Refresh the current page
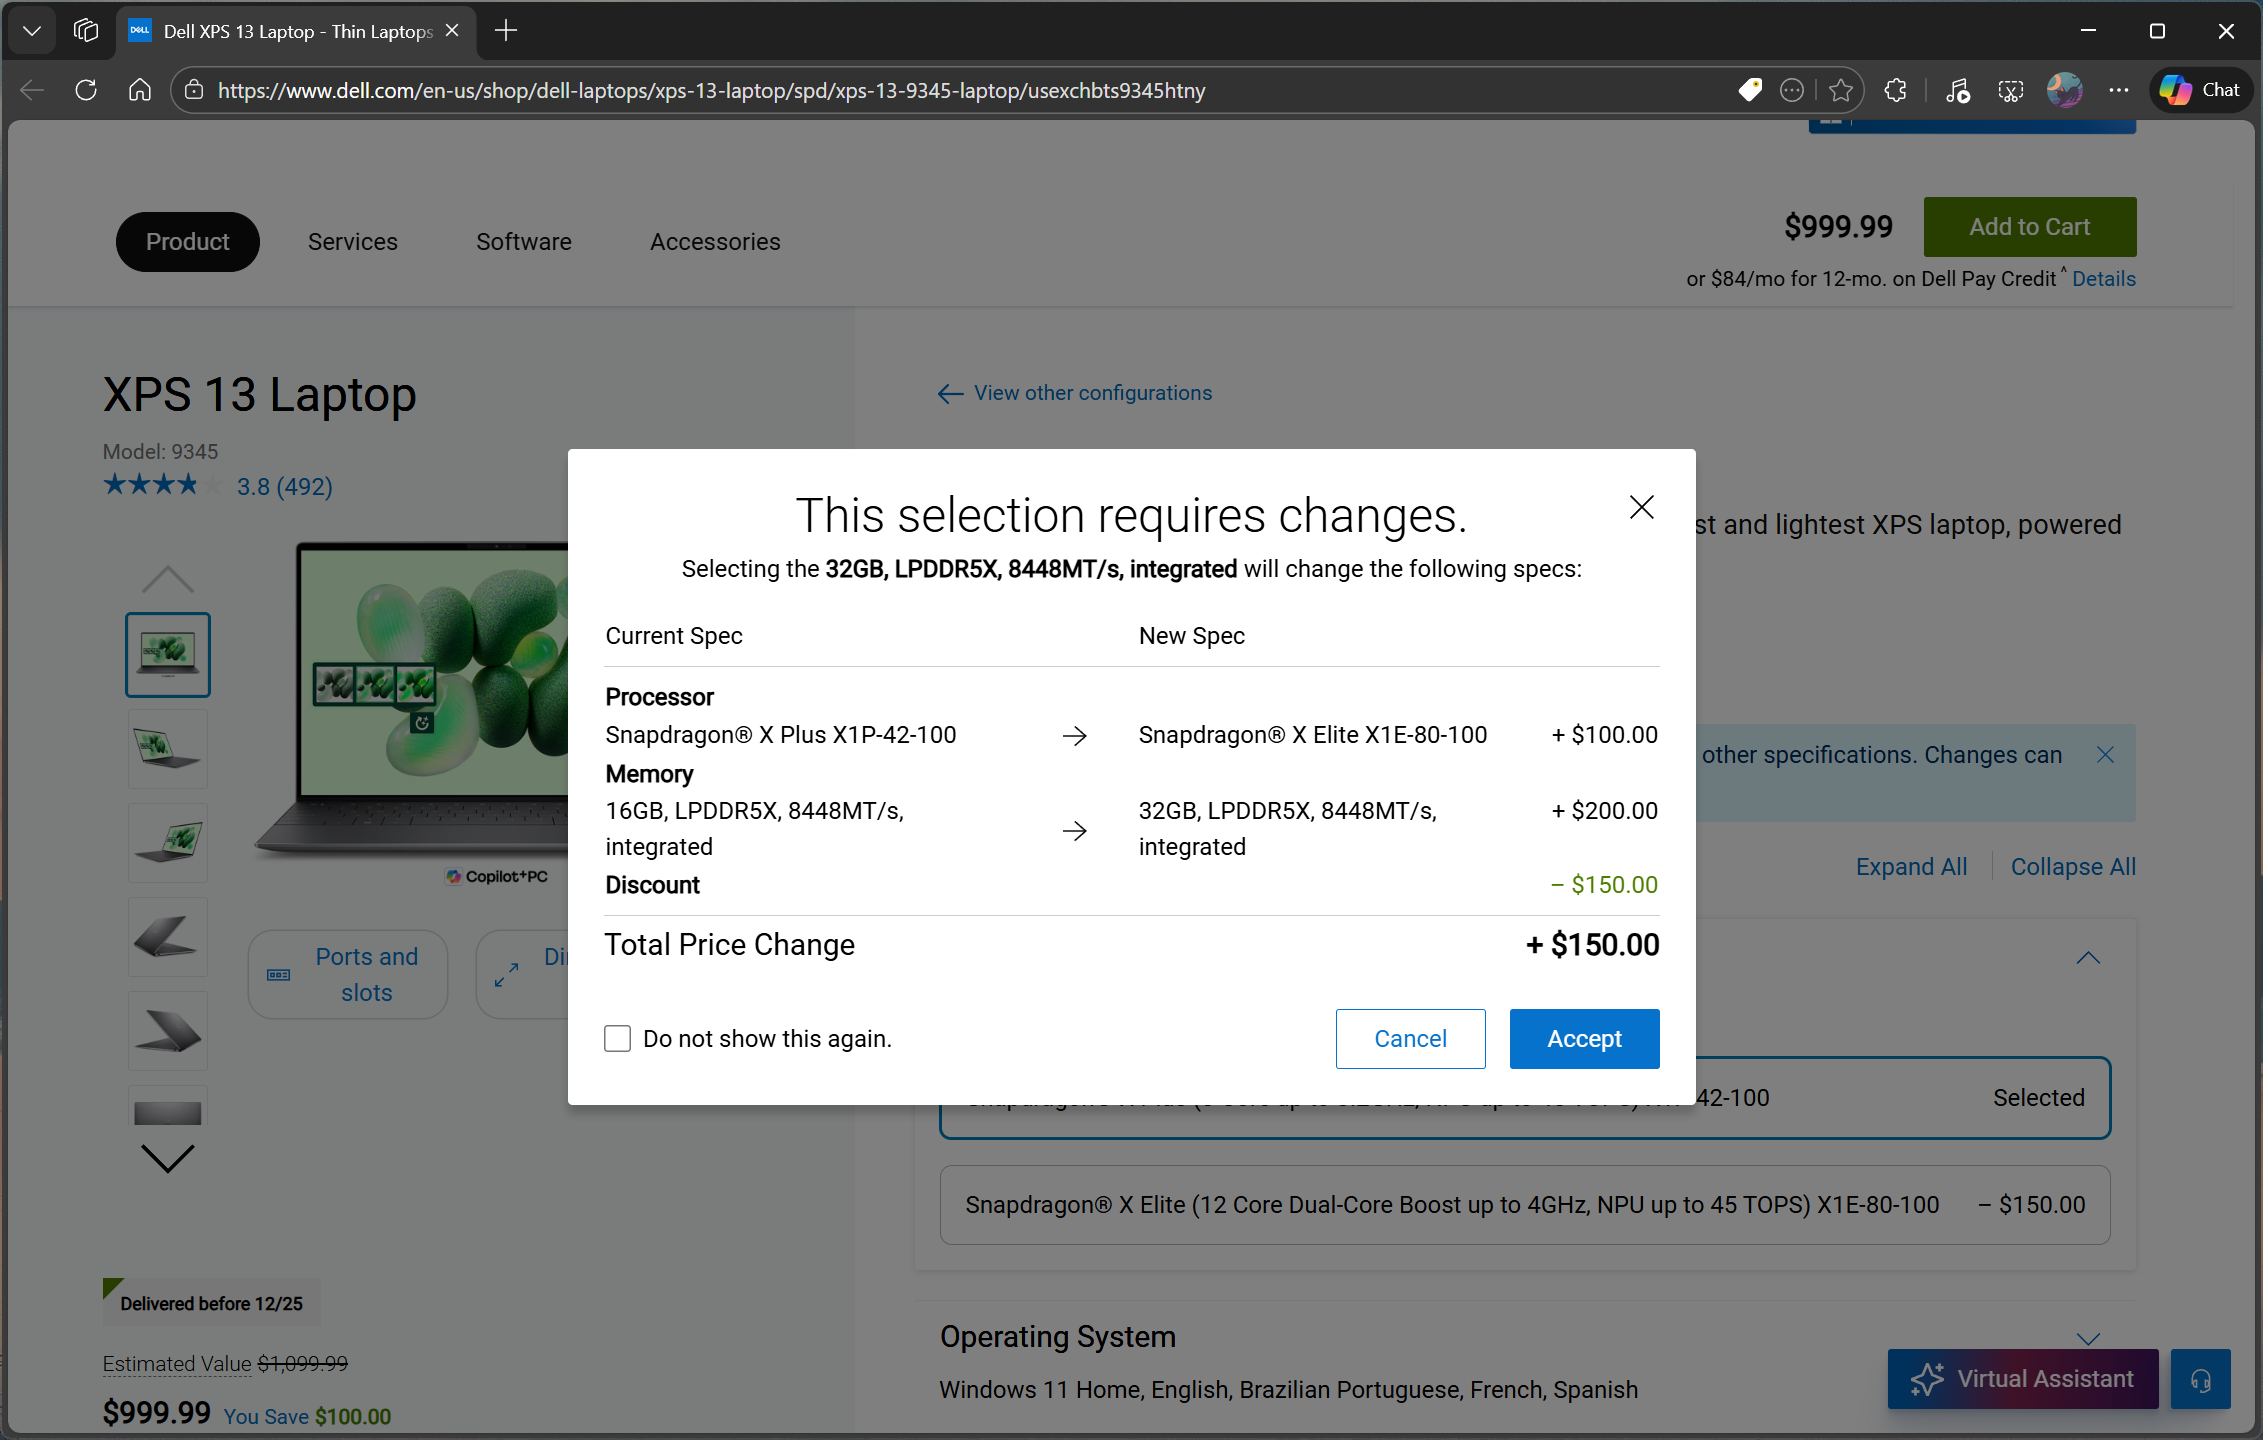Screen dimensions: 2263x1440 click(86, 90)
